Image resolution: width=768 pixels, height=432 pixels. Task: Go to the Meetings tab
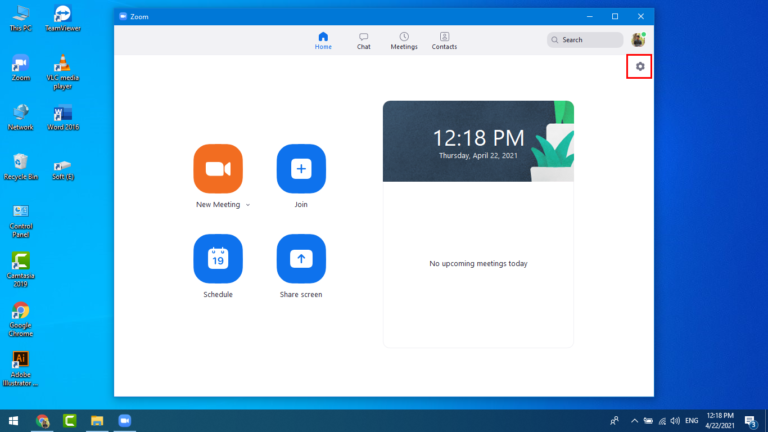tap(404, 40)
